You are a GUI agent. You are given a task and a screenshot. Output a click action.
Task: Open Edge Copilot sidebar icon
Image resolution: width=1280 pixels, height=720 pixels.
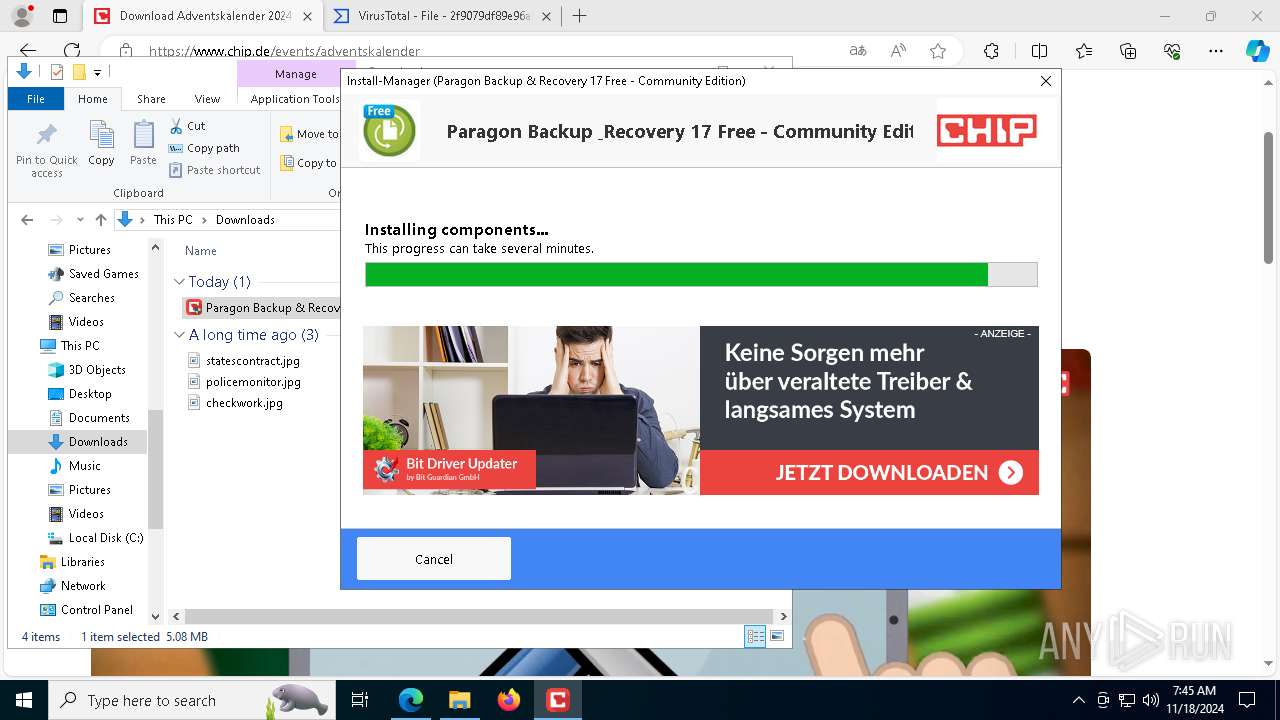pos(1258,51)
